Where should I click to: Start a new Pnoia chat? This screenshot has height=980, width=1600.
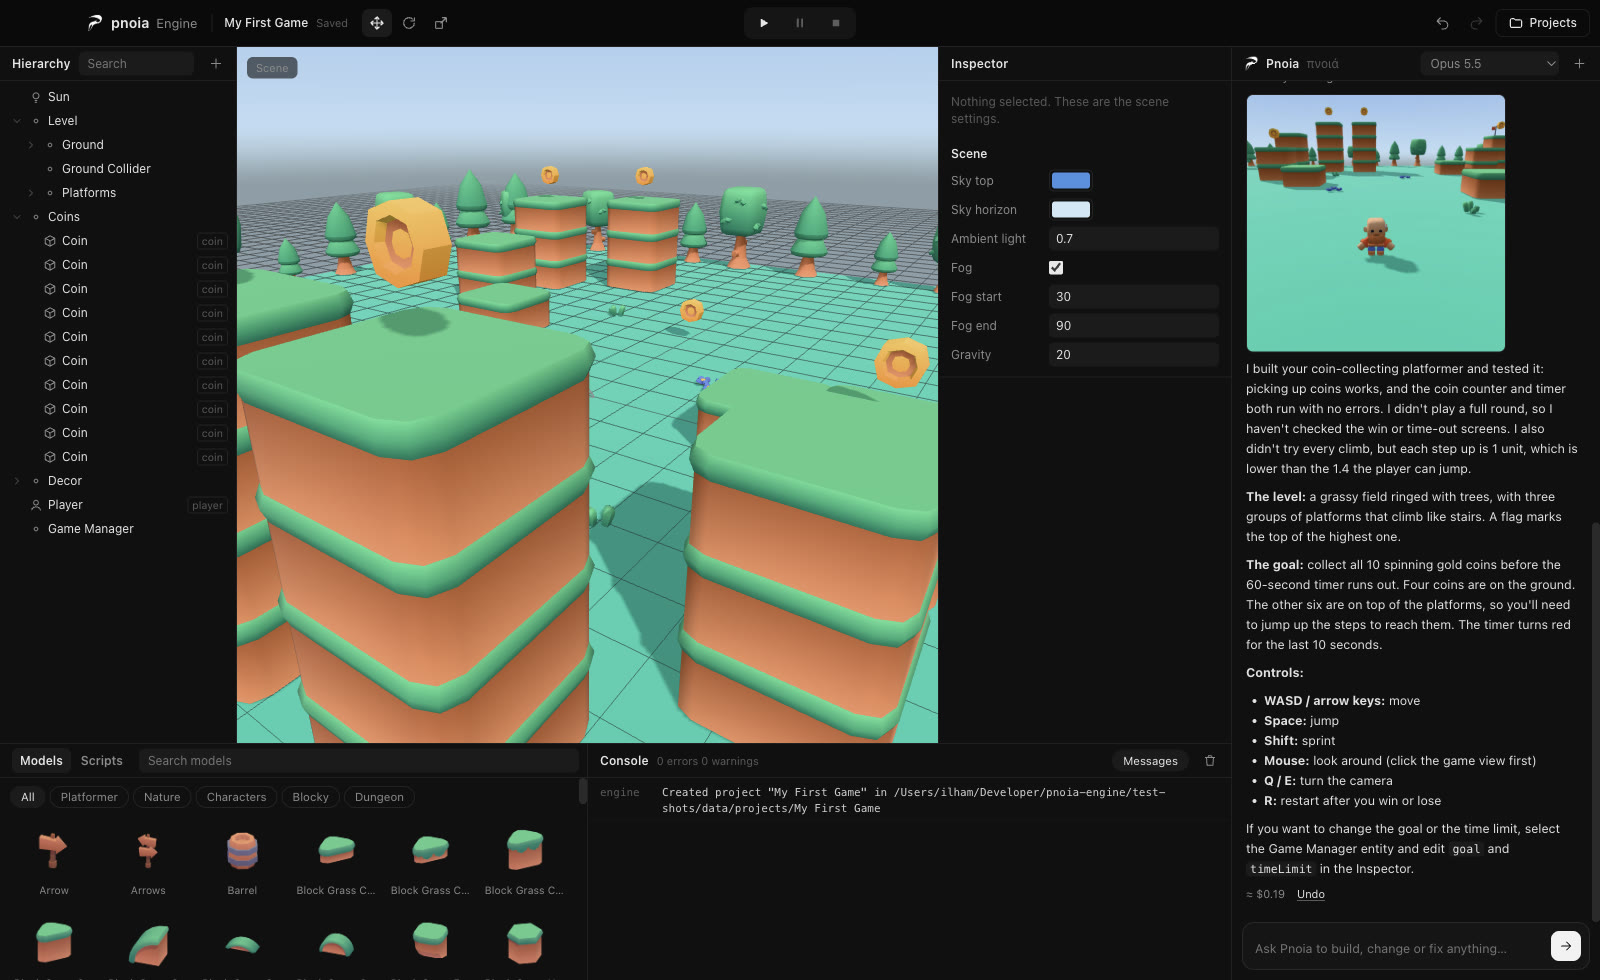pyautogui.click(x=1580, y=63)
